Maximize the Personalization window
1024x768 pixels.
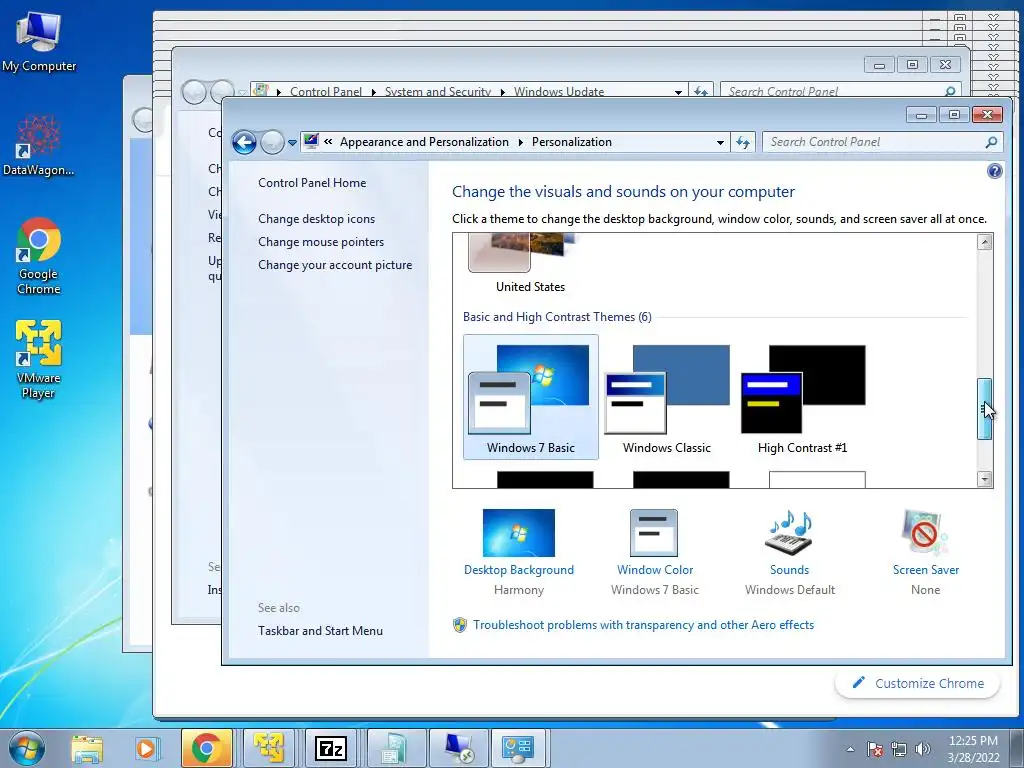click(x=954, y=115)
